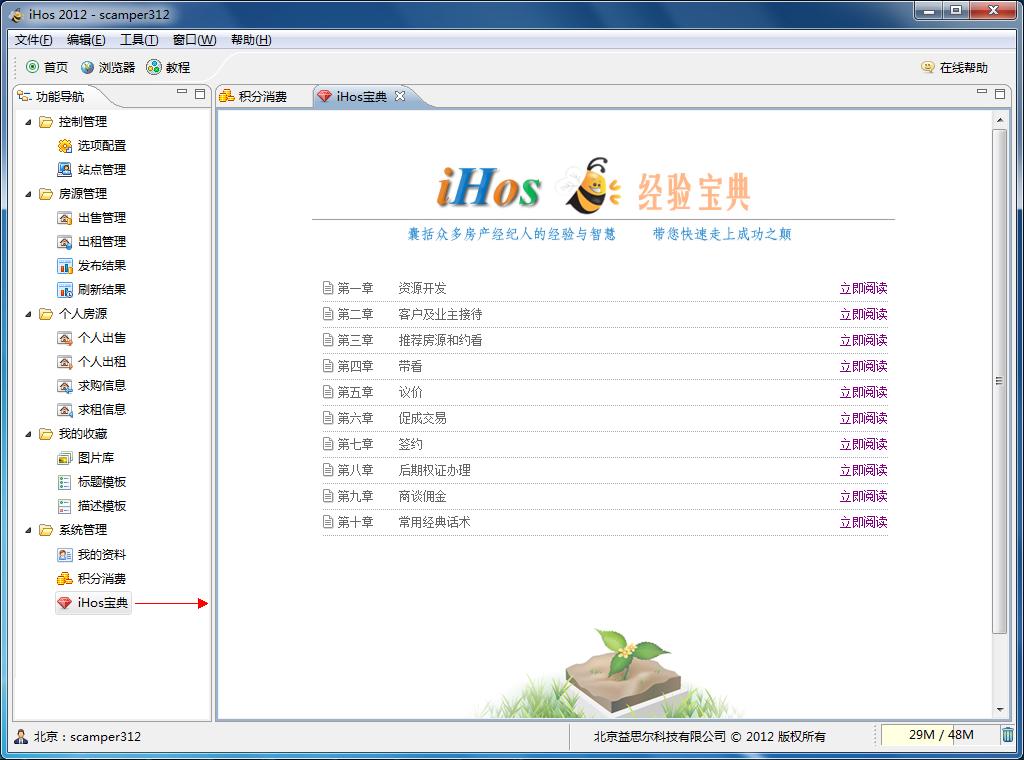Click the garbage collector trash icon in the status bar
This screenshot has width=1024, height=760.
1008,735
